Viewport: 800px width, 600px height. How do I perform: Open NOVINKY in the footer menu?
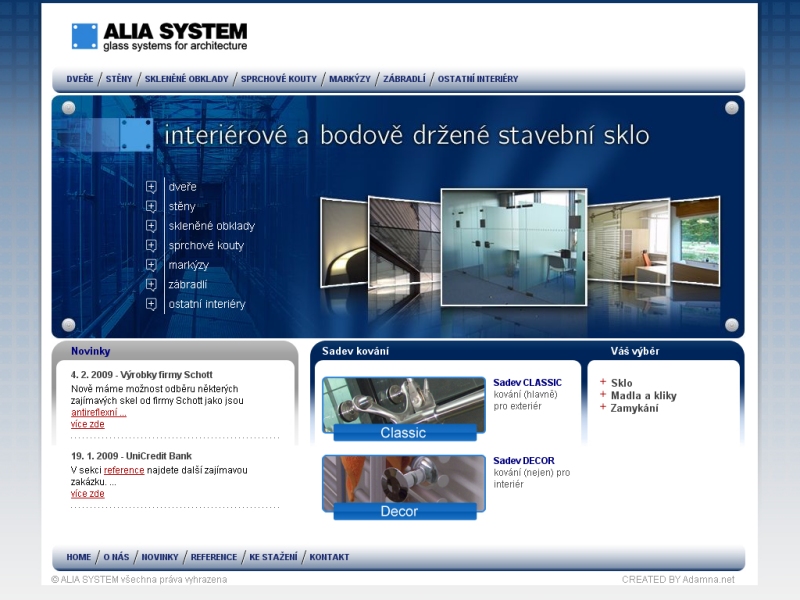pyautogui.click(x=160, y=557)
